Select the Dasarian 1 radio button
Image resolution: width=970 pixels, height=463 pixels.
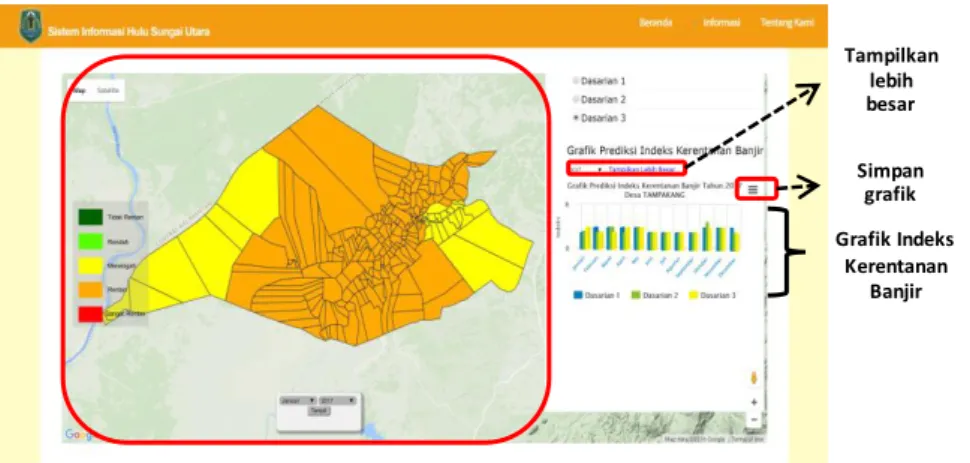click(576, 80)
